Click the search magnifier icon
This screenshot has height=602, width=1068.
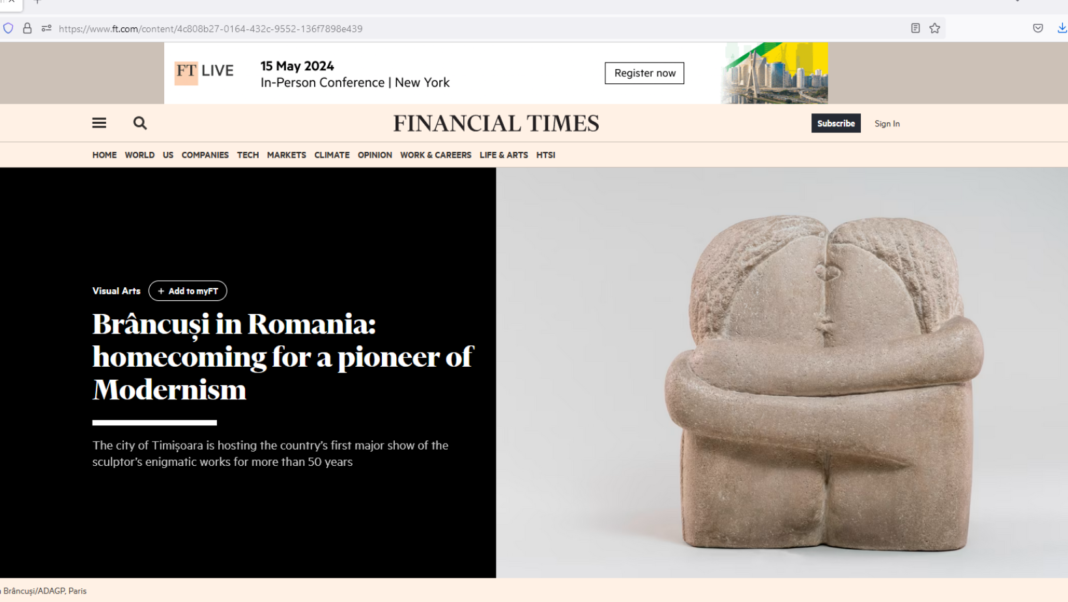click(140, 123)
